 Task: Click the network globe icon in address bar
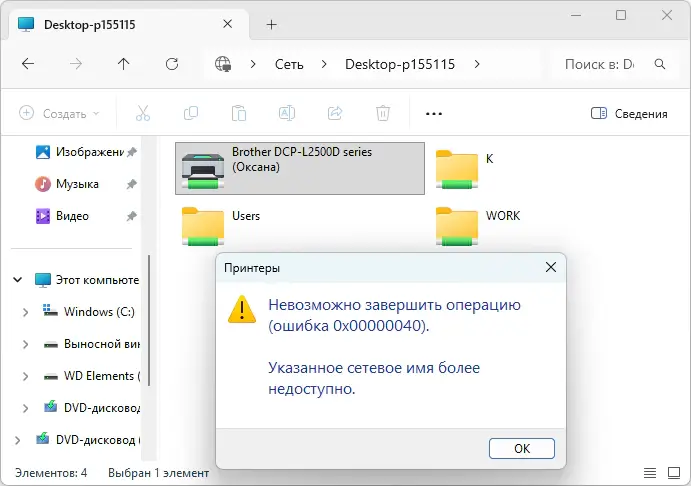pos(223,64)
